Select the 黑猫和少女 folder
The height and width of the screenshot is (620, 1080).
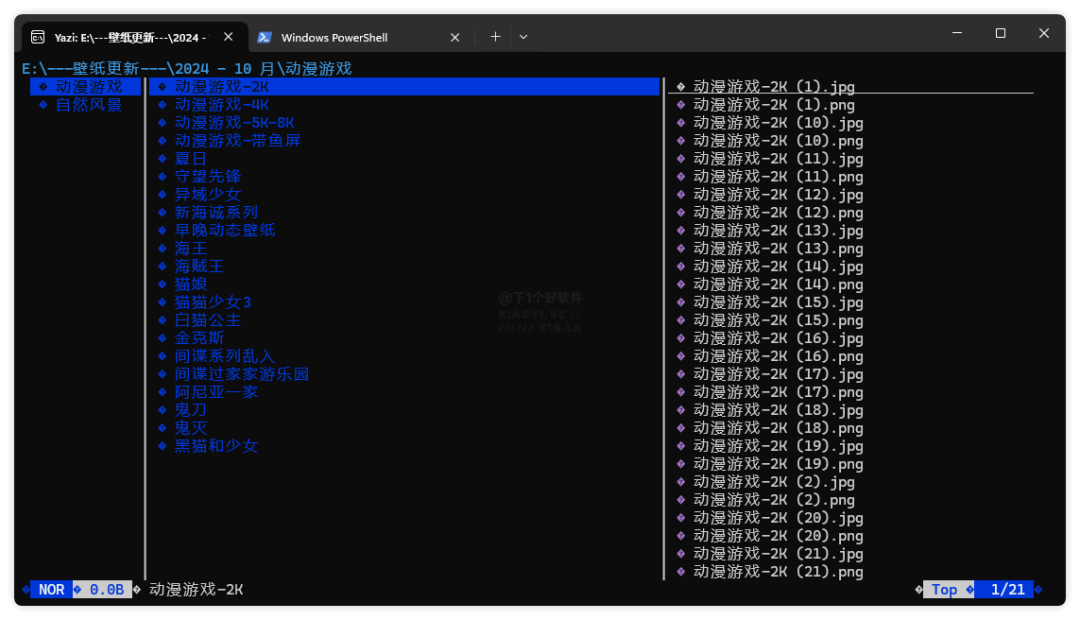pyautogui.click(x=216, y=446)
